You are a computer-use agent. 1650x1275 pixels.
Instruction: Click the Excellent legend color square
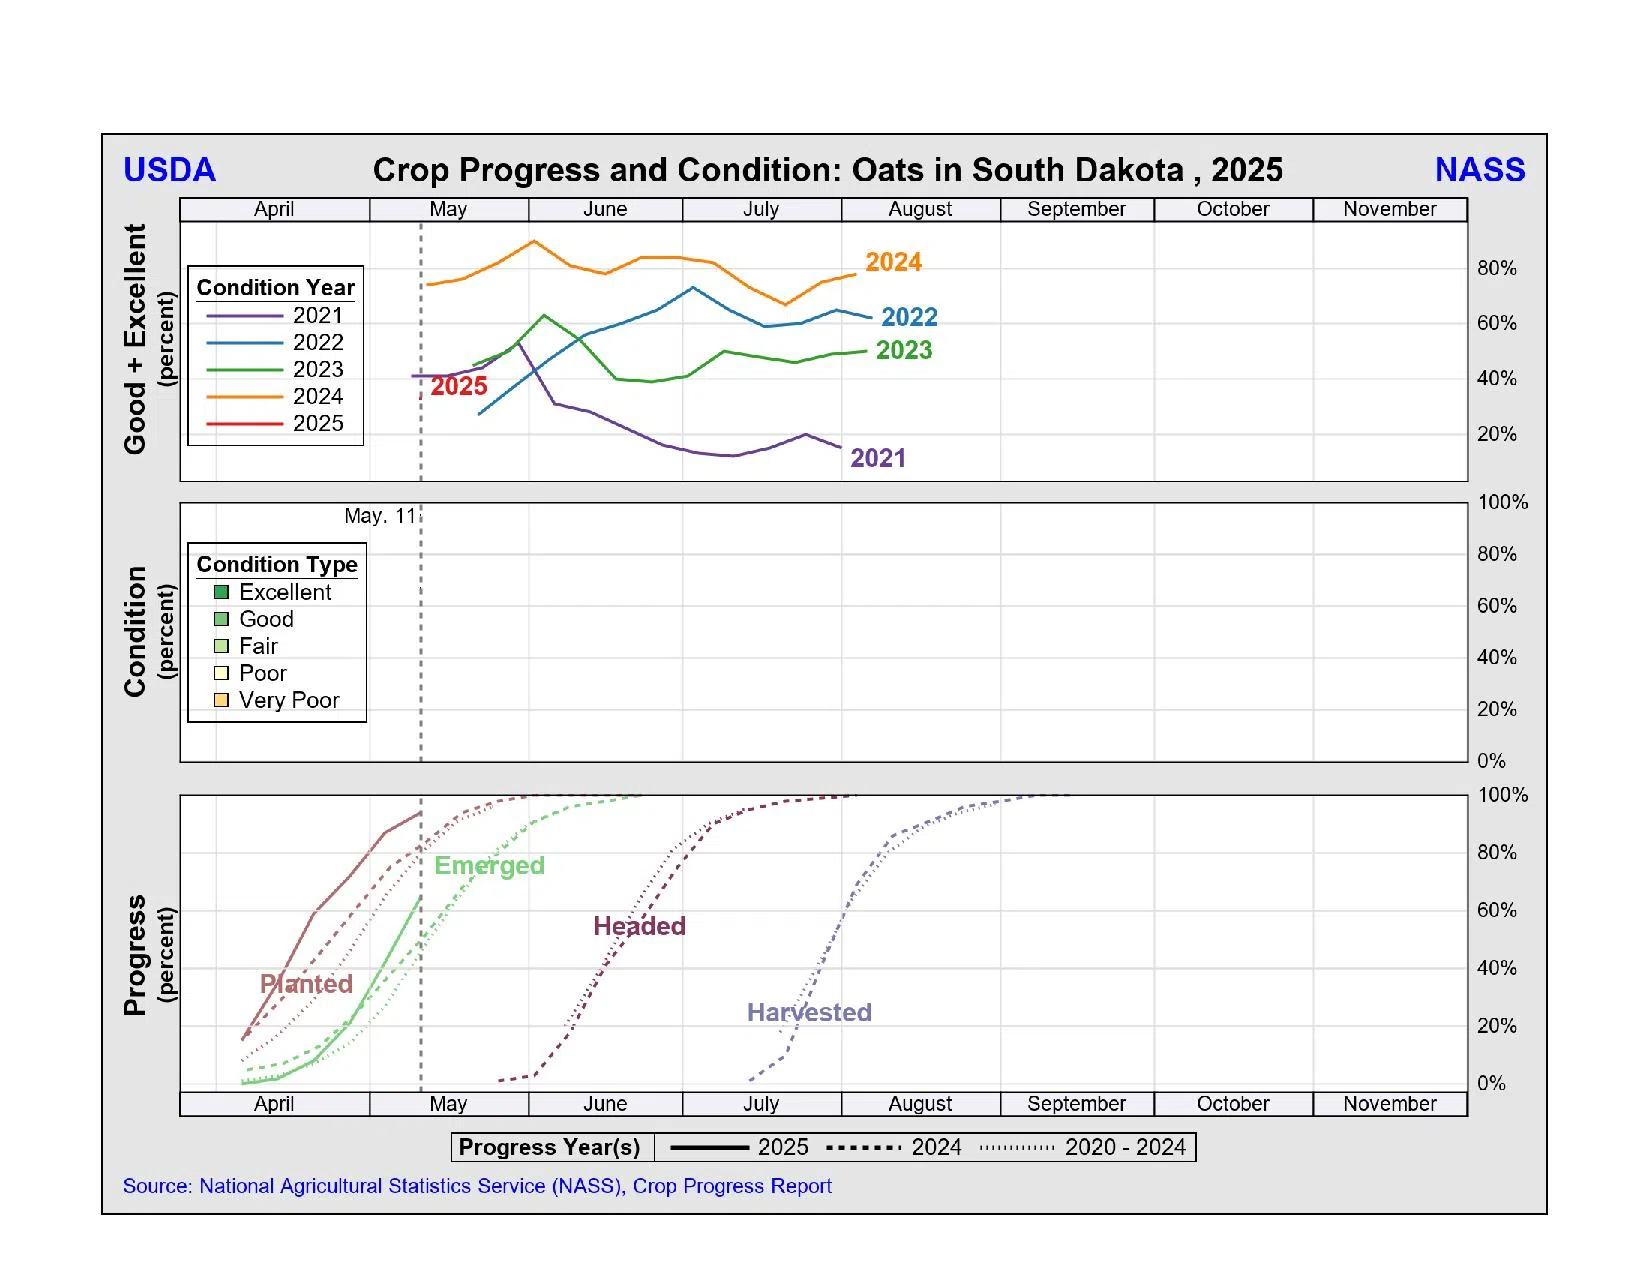click(x=221, y=592)
